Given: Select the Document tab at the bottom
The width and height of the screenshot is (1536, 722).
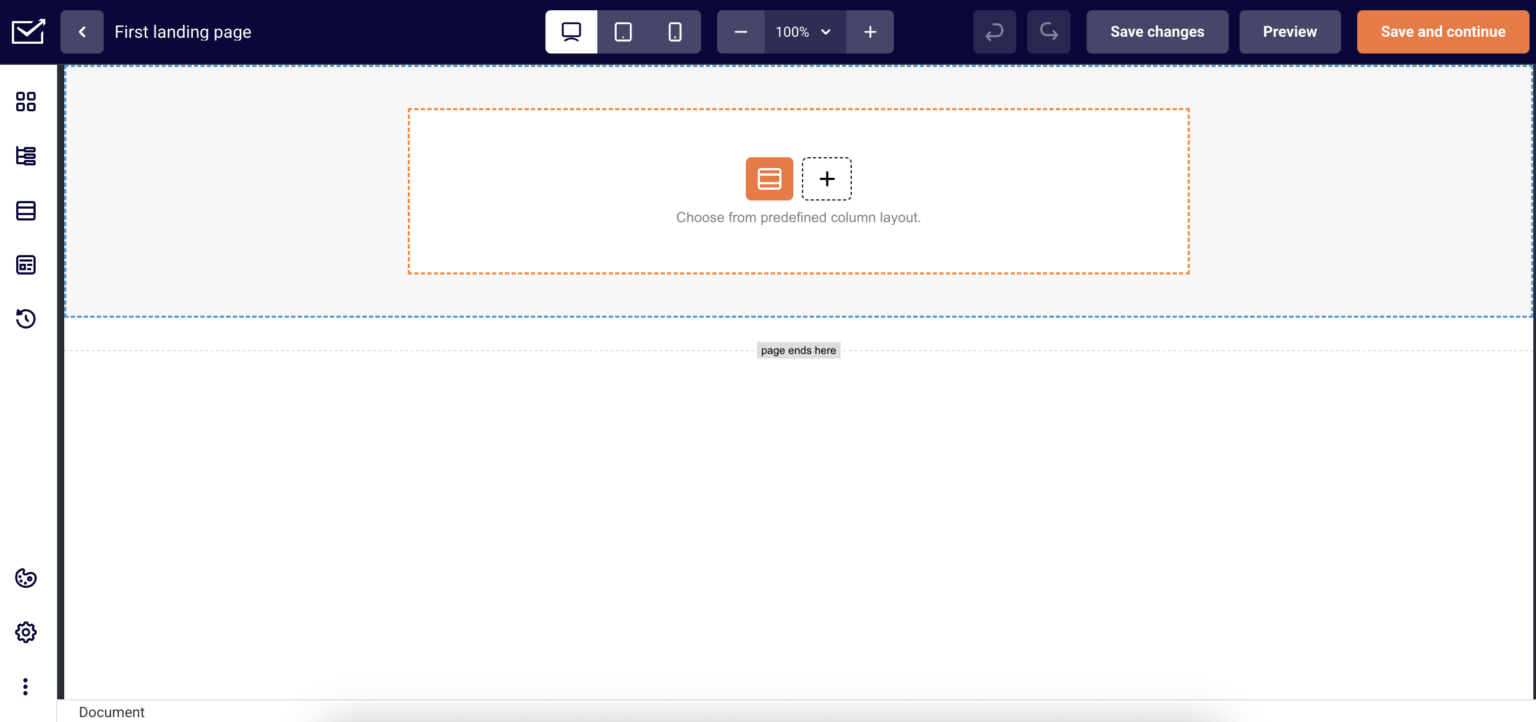Looking at the screenshot, I should (111, 711).
